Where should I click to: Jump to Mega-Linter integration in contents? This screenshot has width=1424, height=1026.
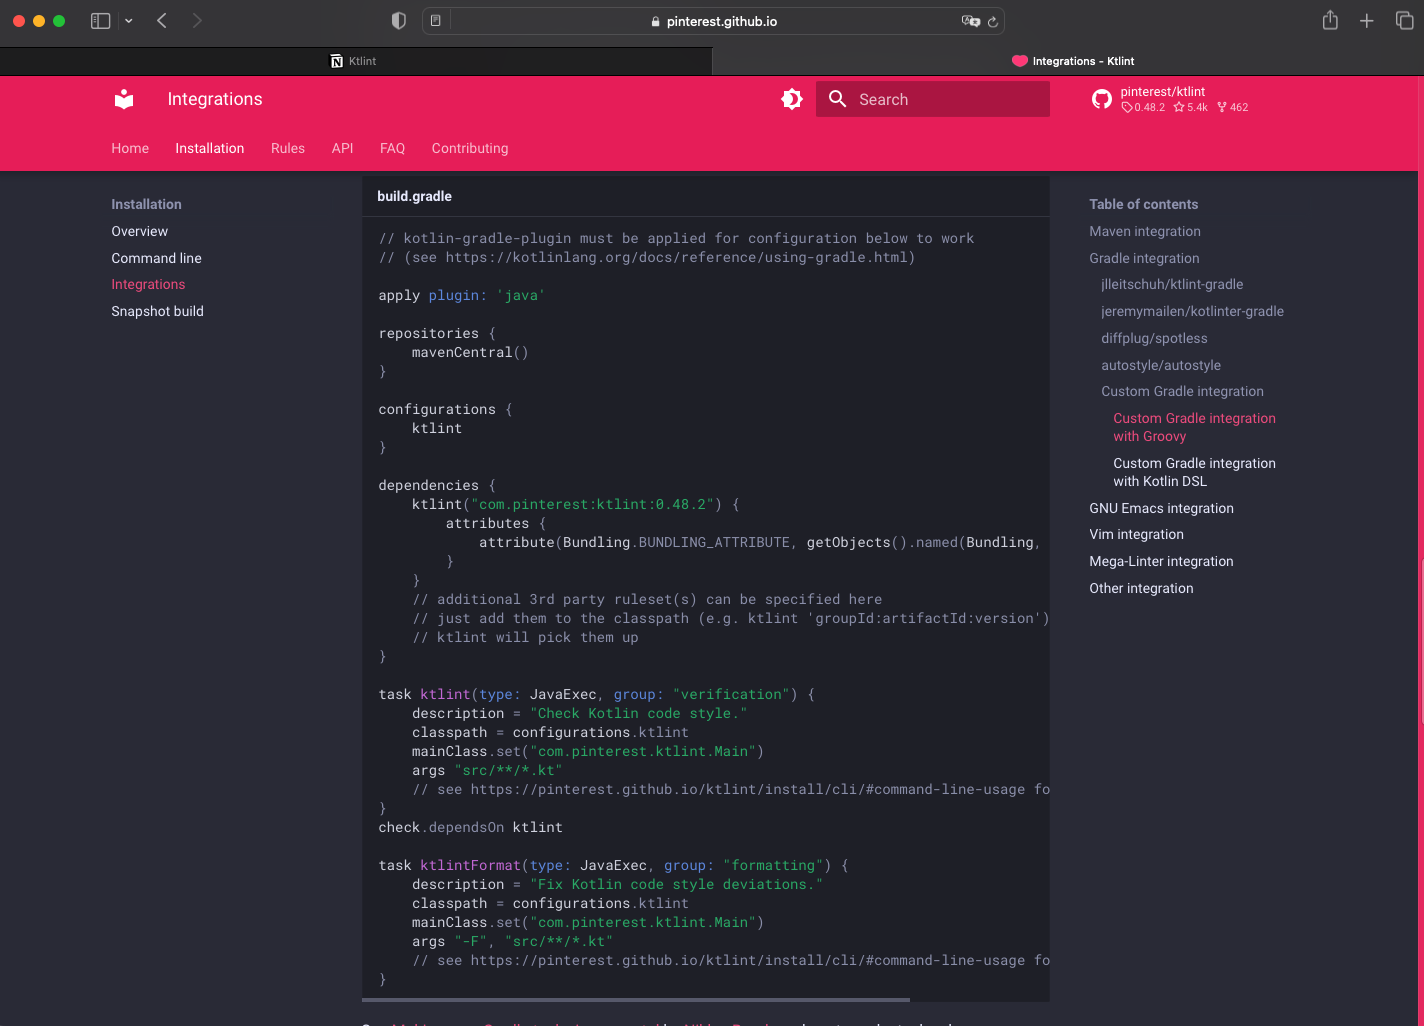(x=1161, y=561)
